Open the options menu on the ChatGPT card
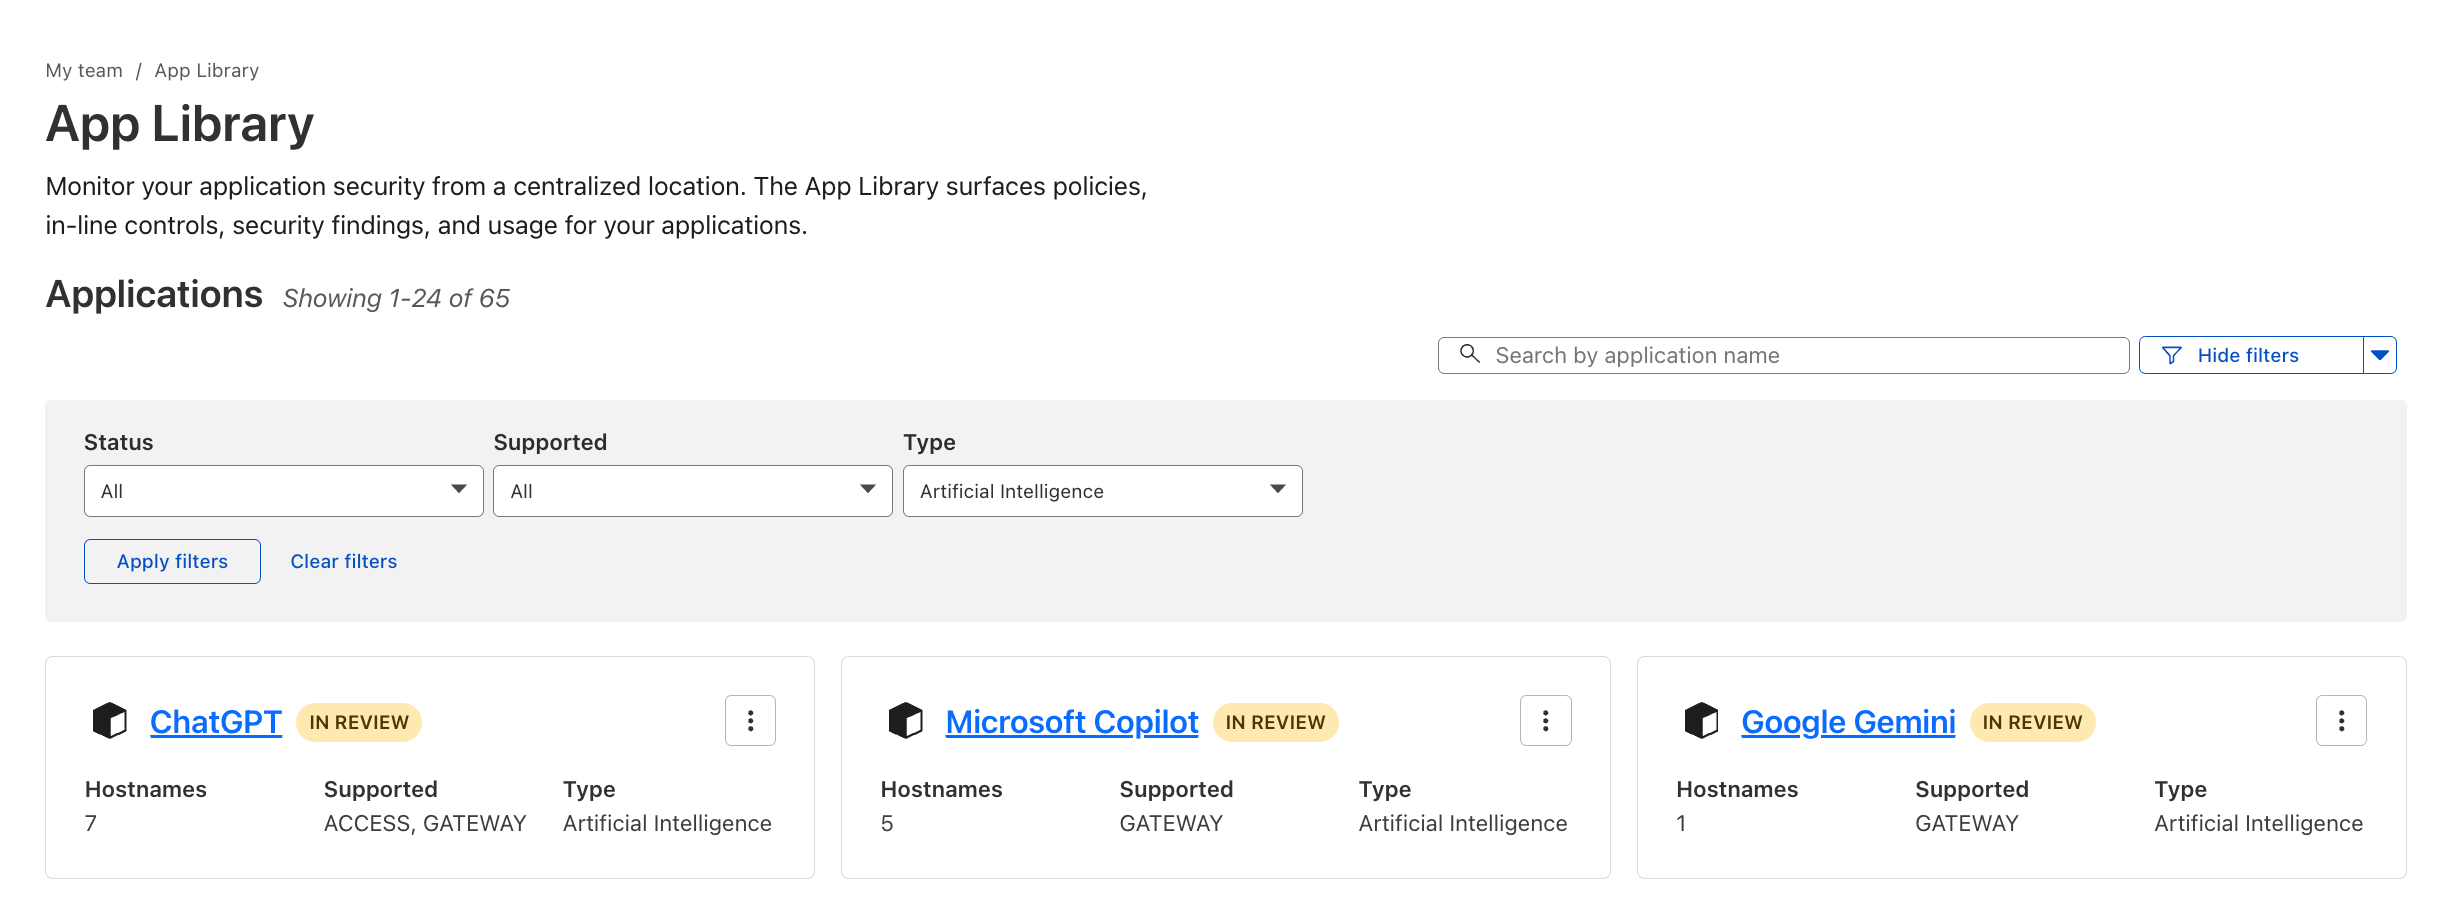2440x900 pixels. pyautogui.click(x=750, y=720)
